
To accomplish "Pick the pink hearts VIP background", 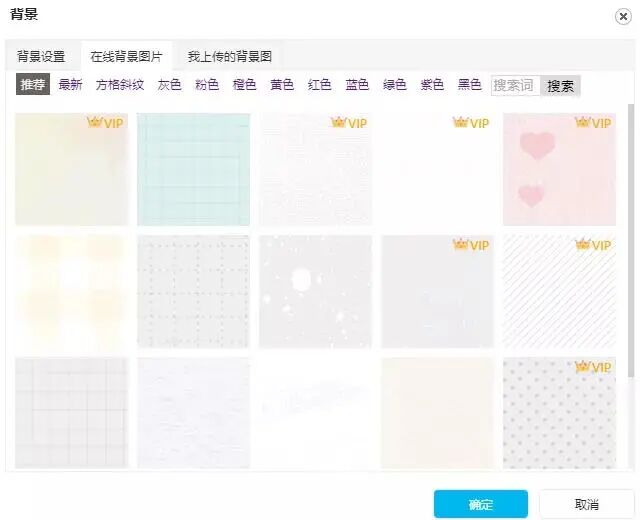I will pos(559,169).
